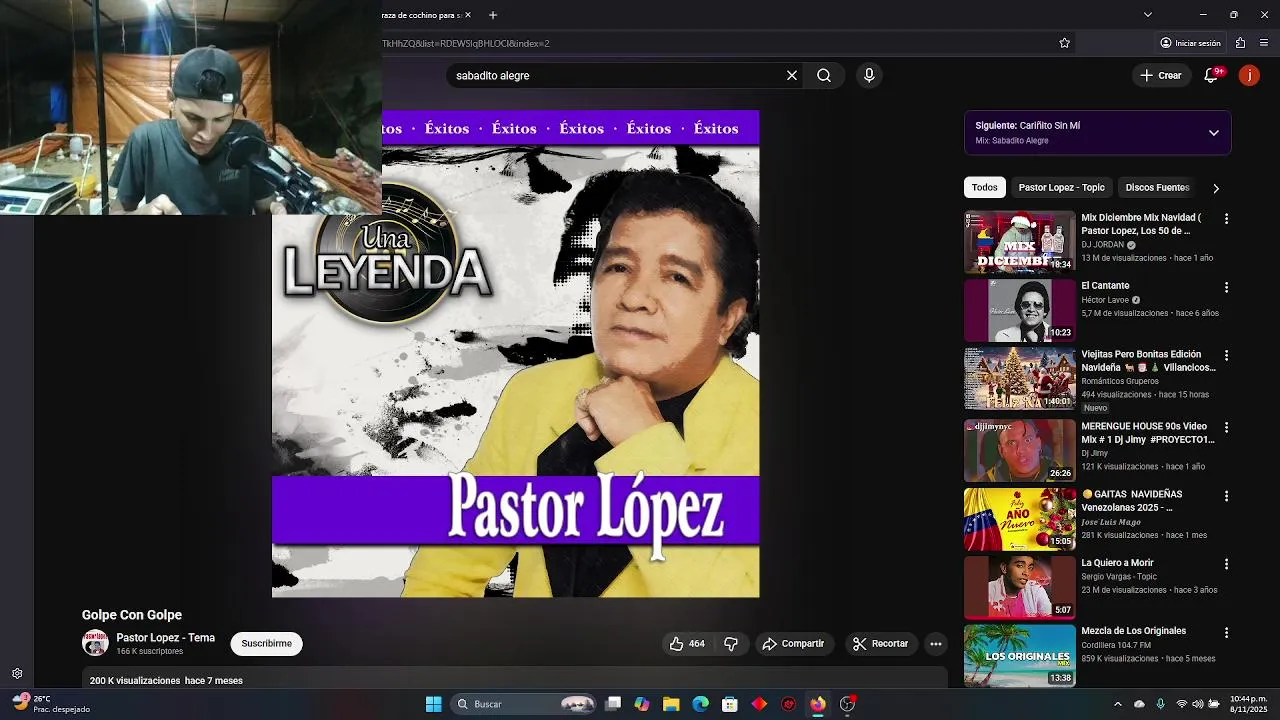Open Mix Diciembre Mix Navidad thumbnail
Viewport: 1280px width, 720px height.
pyautogui.click(x=1020, y=242)
